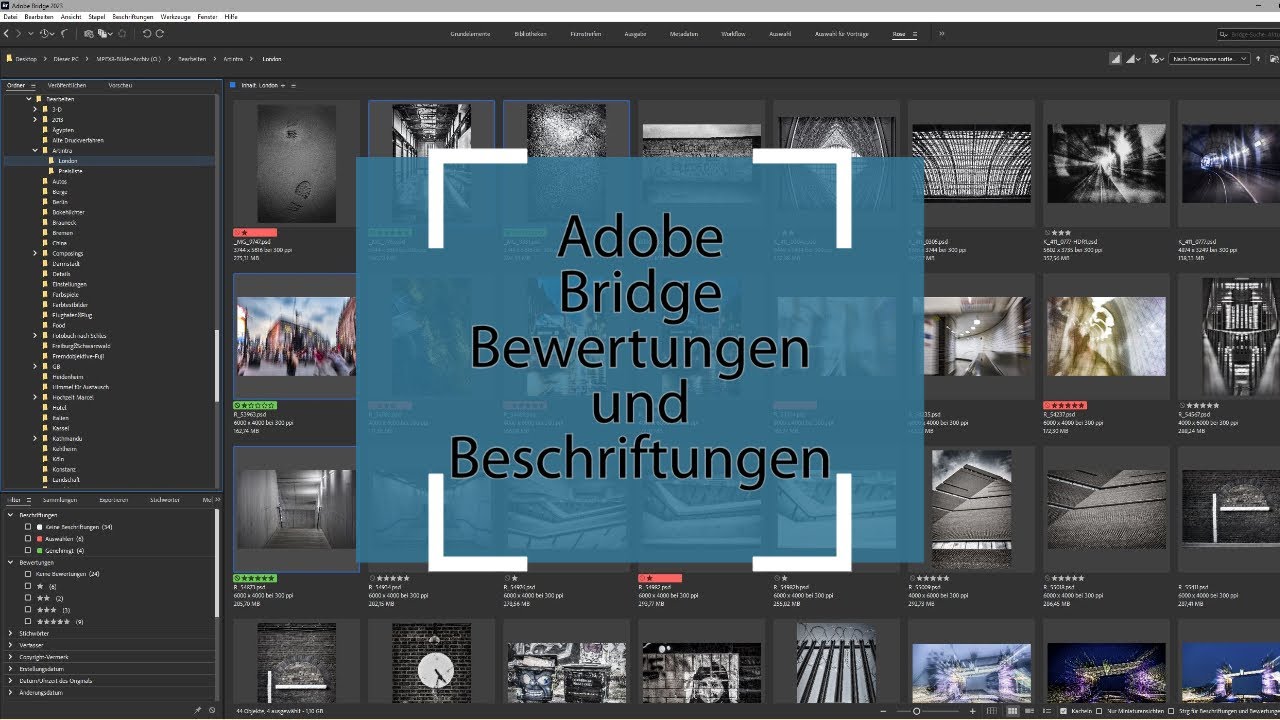Select the Kathmandu folder
This screenshot has height=720, width=1280.
tap(66, 438)
